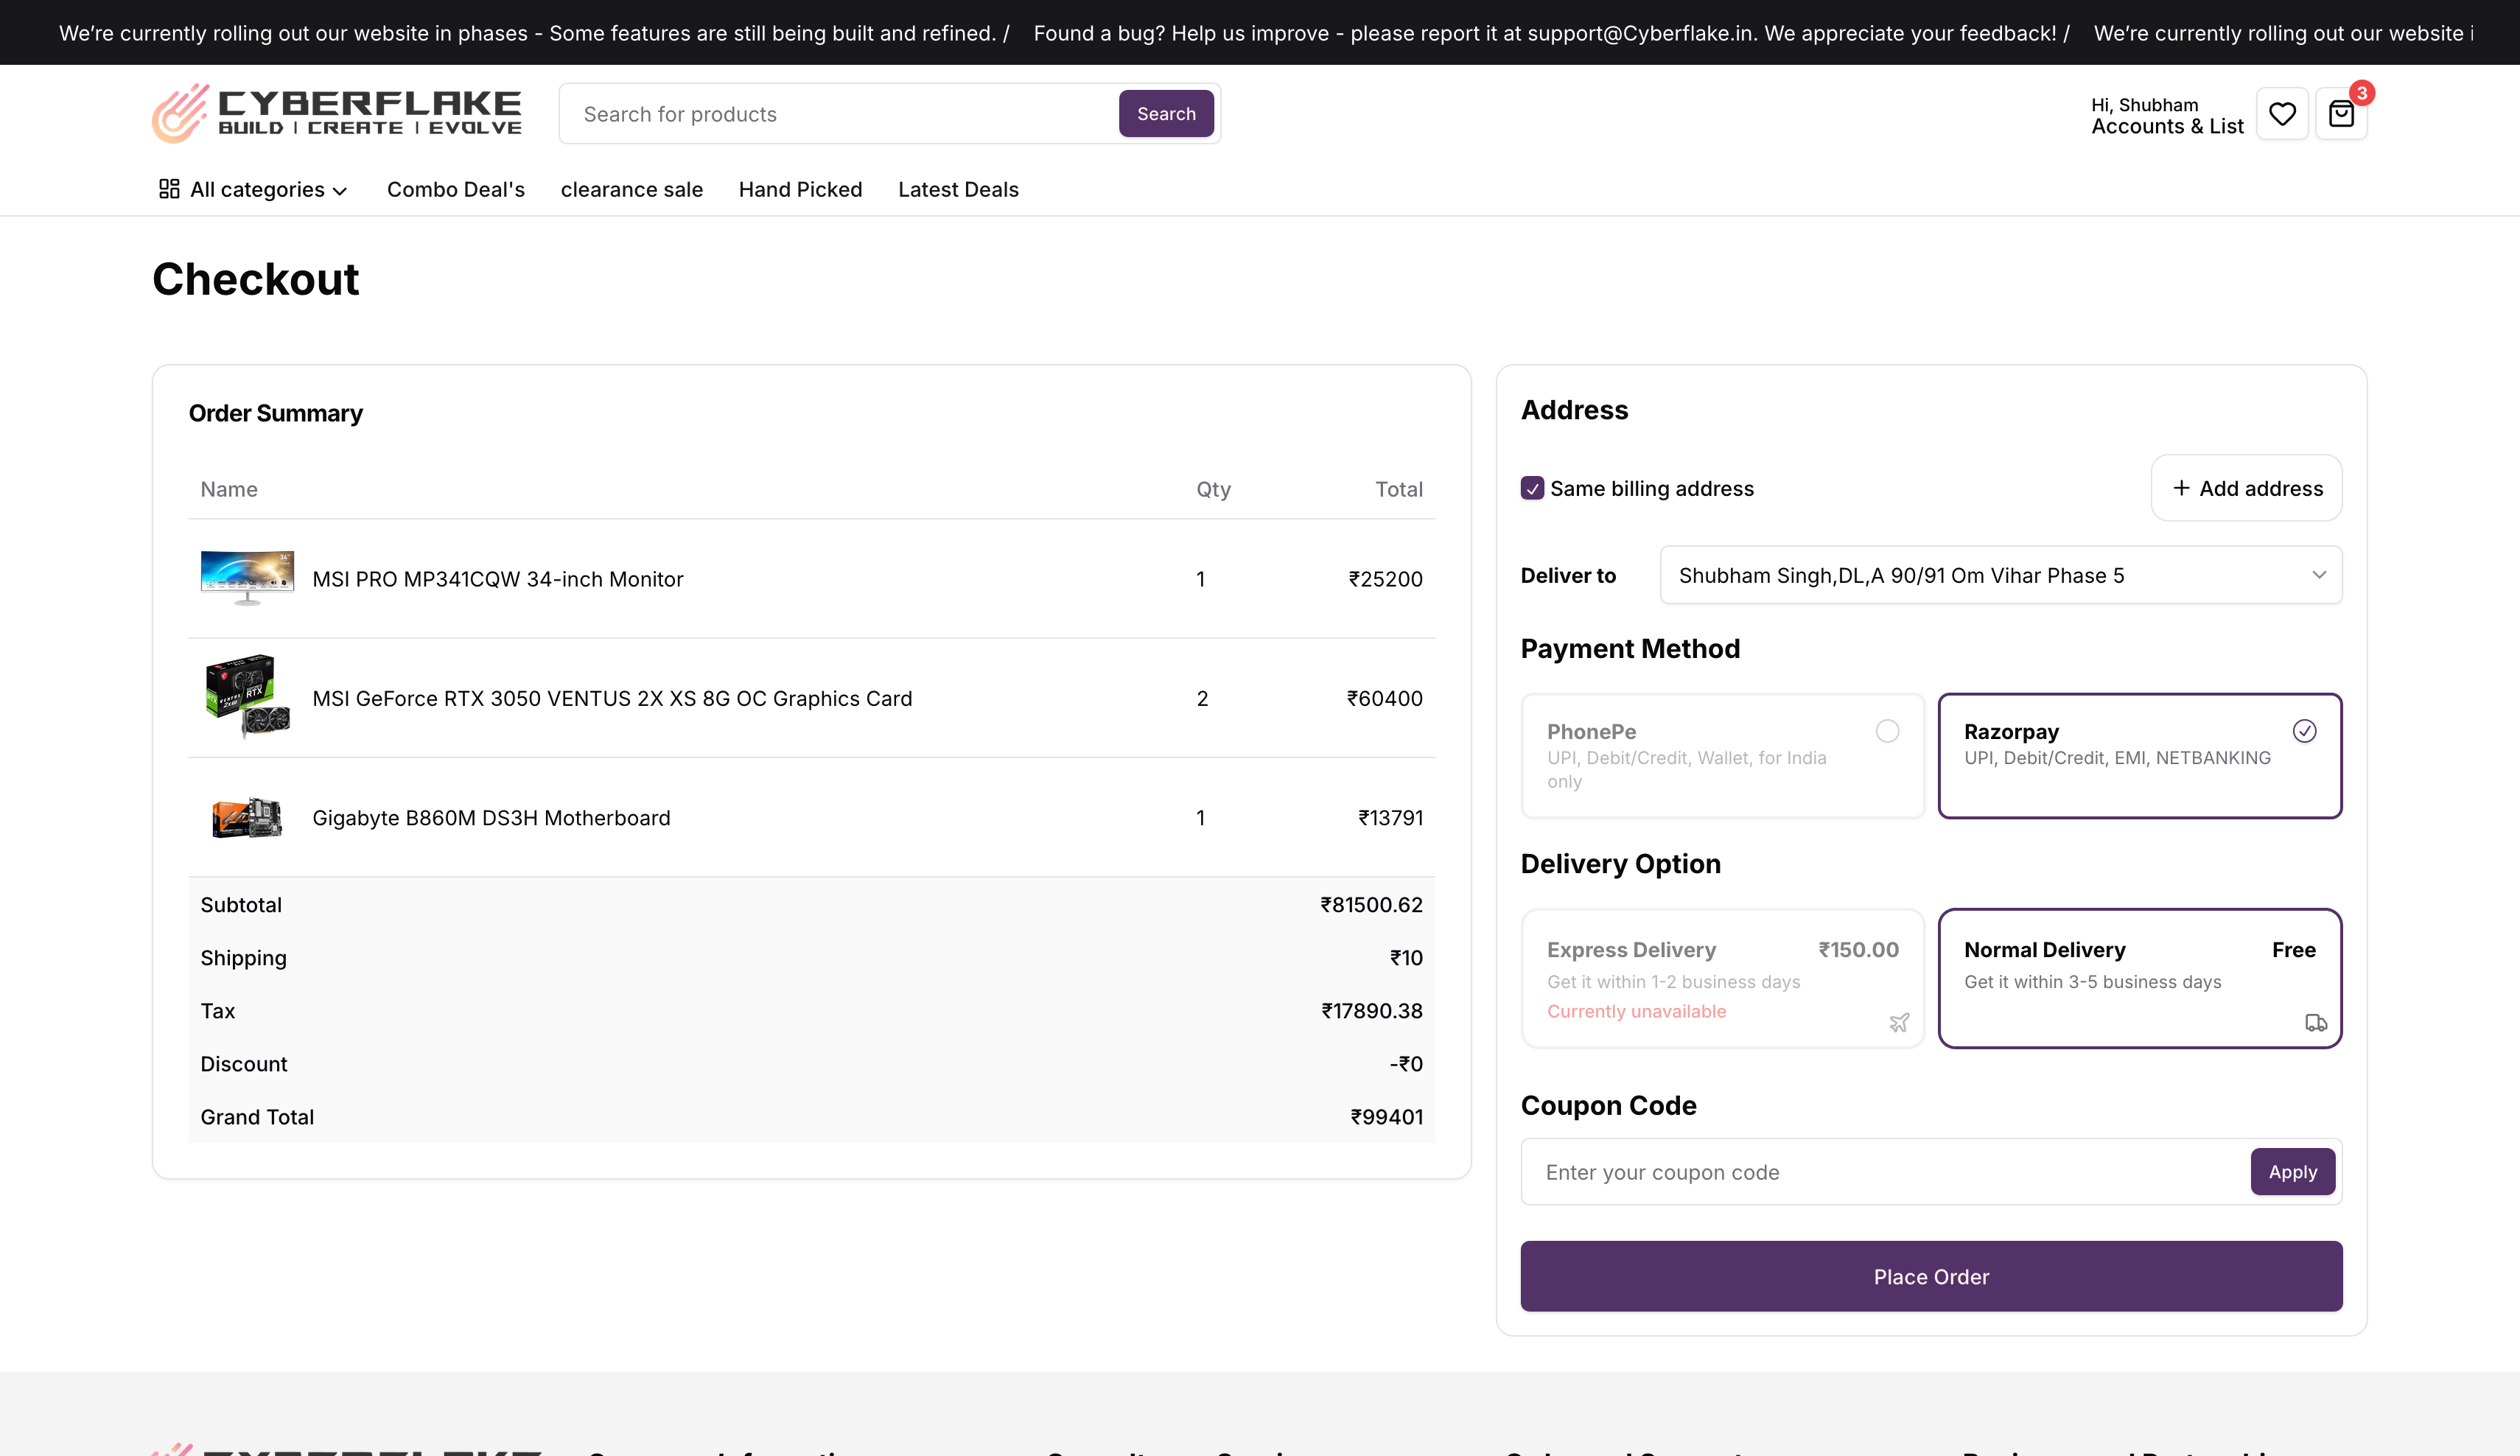Select Razorpay payment option
Image resolution: width=2520 pixels, height=1456 pixels.
2138,755
